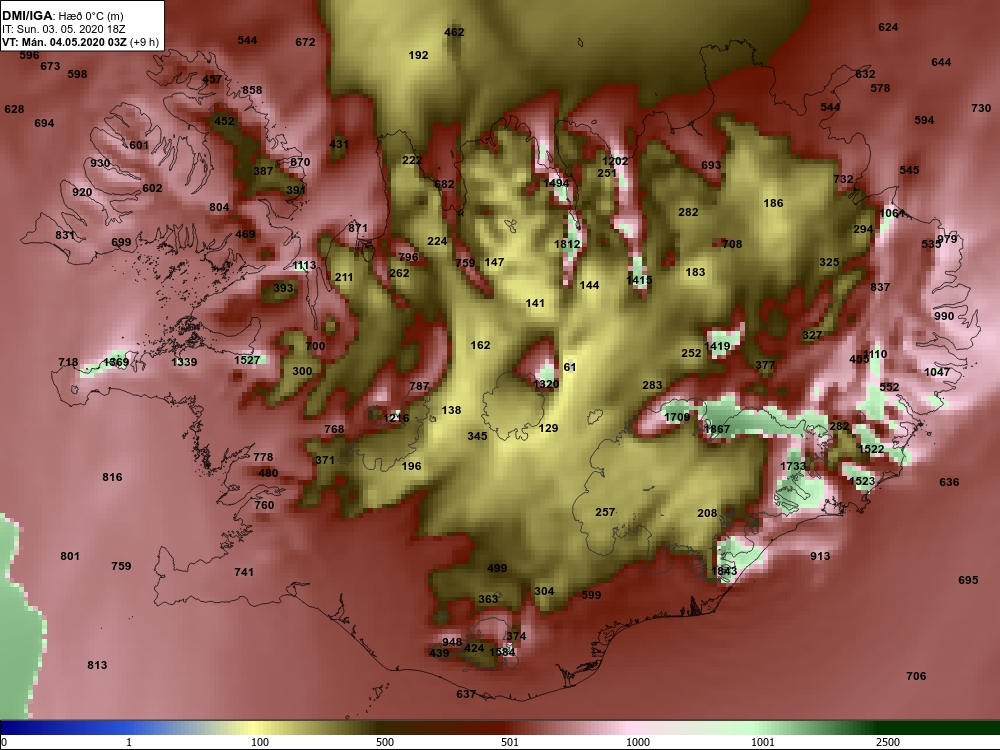Click the 1867 height value
The height and width of the screenshot is (750, 1000).
(x=717, y=429)
